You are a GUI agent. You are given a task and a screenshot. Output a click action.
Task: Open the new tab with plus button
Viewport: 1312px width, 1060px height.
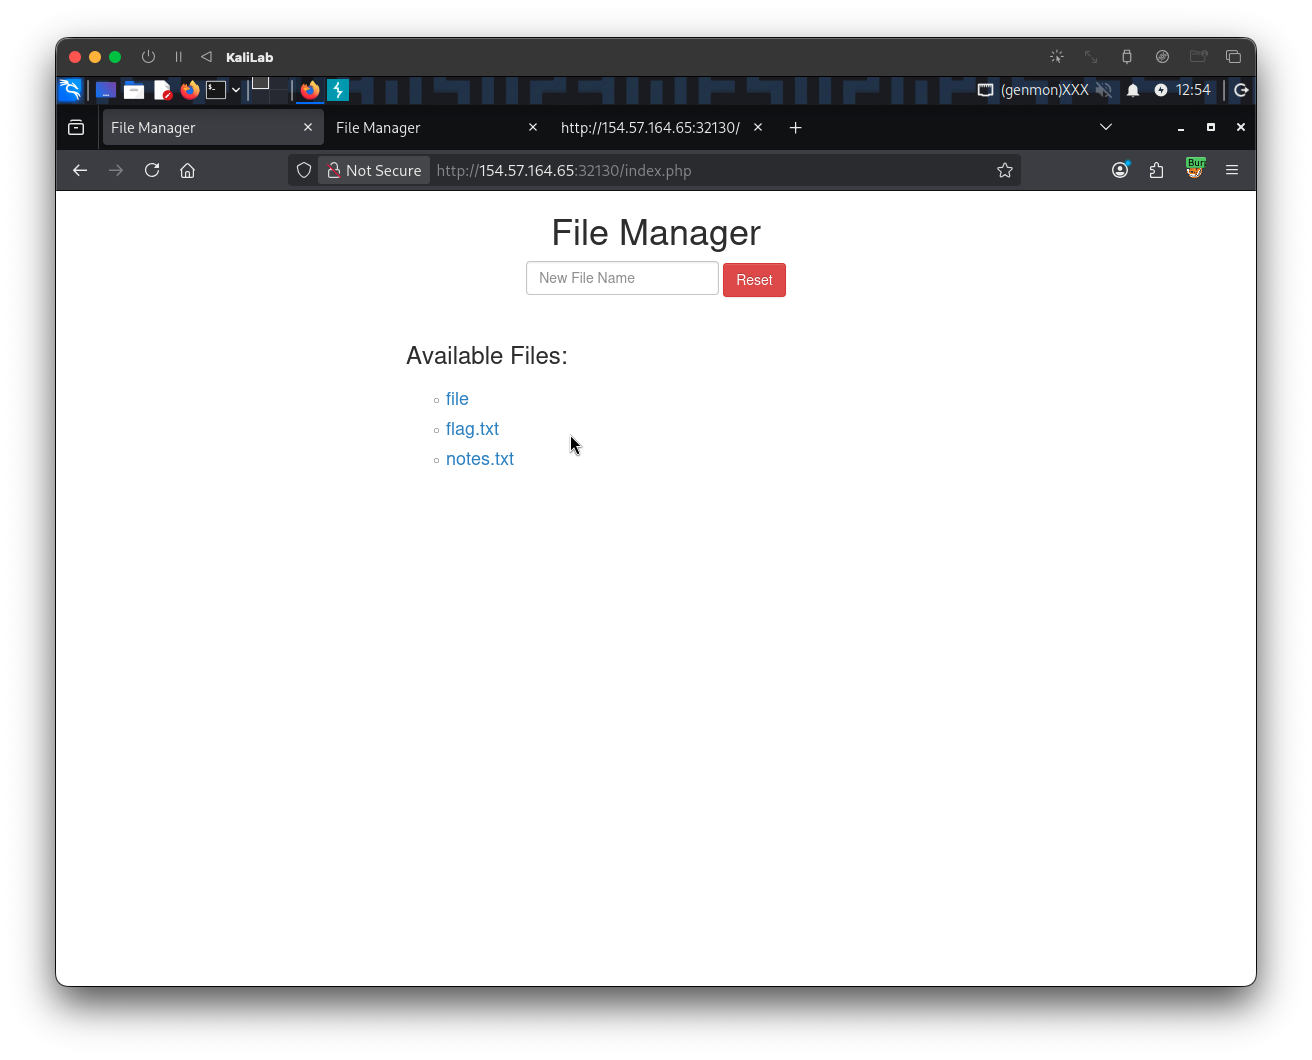click(795, 127)
